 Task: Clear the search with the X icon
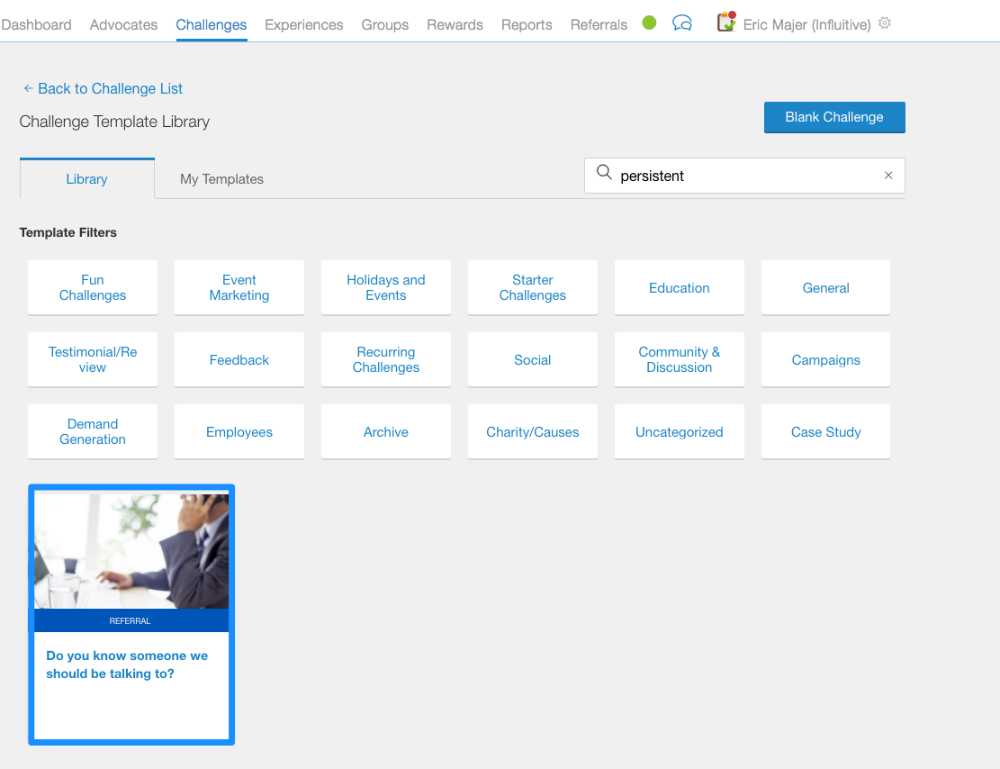tap(888, 175)
